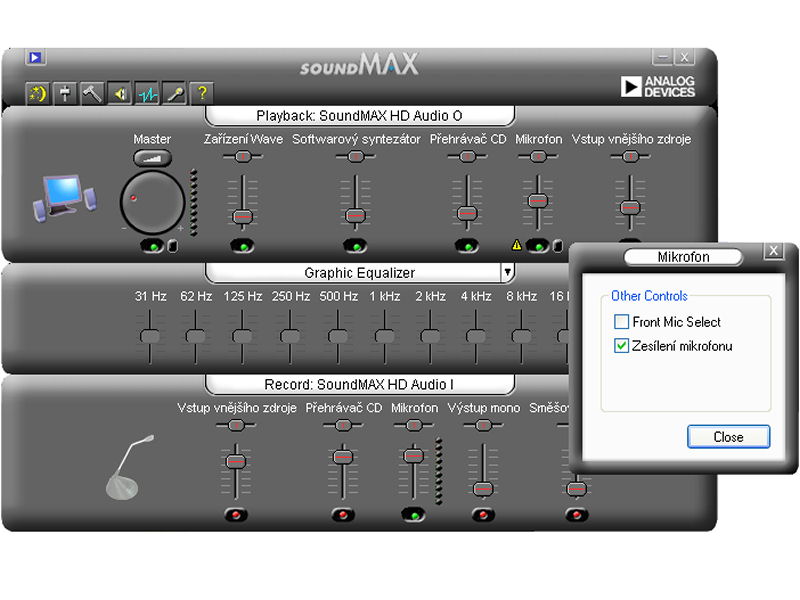Click the desk microphone record icon
The height and width of the screenshot is (600, 800).
(130, 467)
